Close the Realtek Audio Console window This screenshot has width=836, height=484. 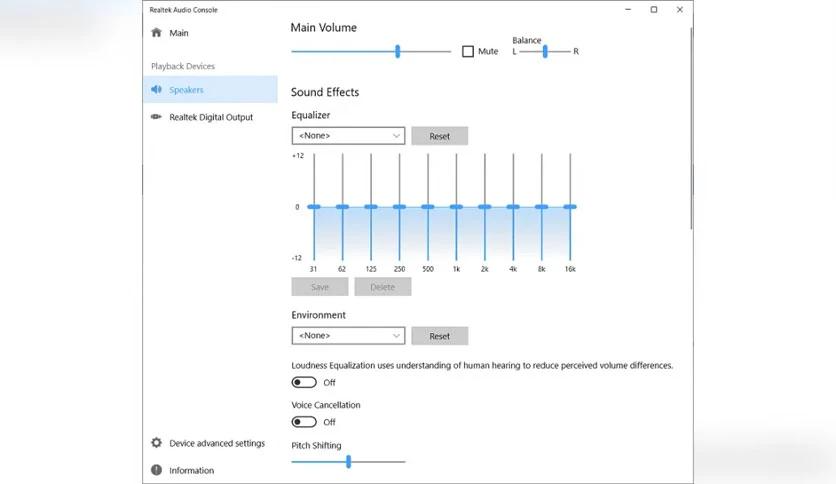680,10
